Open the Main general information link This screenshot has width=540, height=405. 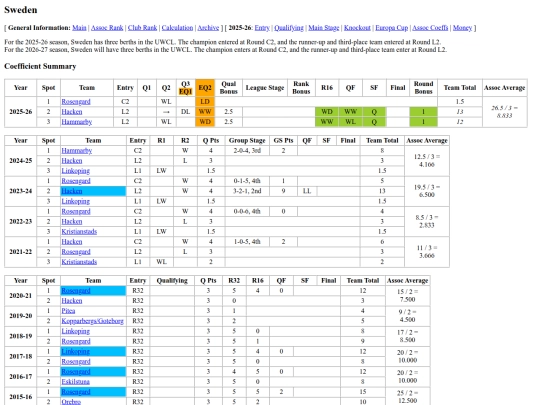click(79, 28)
